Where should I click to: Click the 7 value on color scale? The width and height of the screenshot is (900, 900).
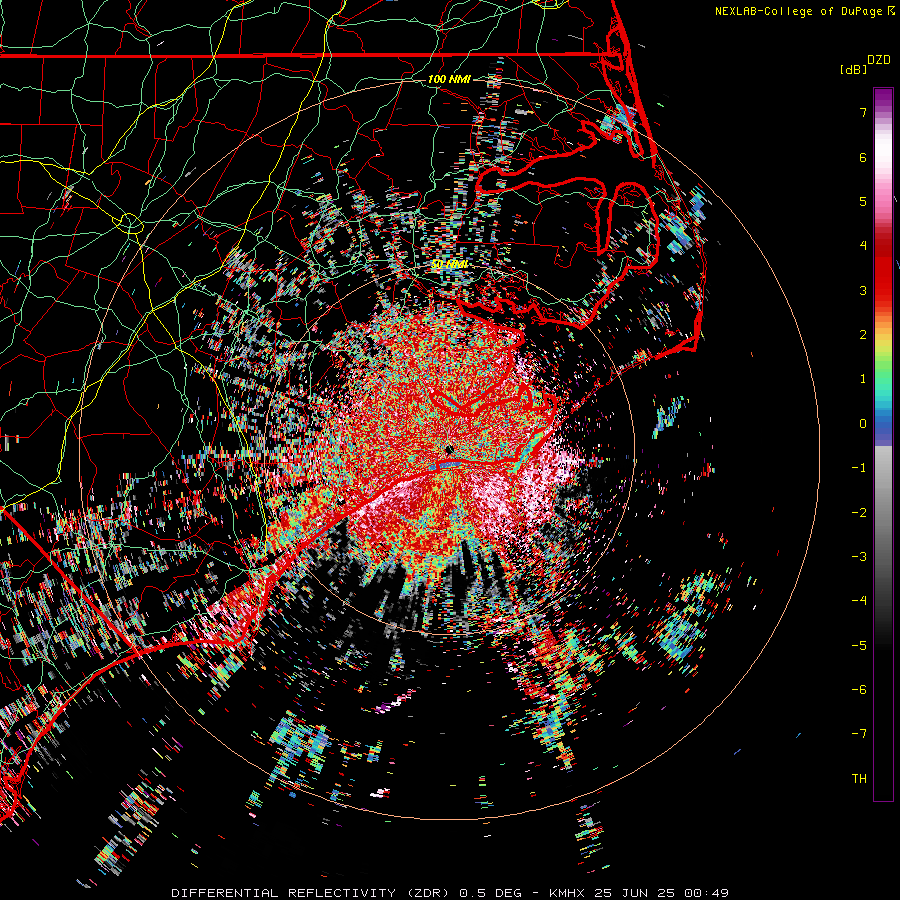click(863, 112)
